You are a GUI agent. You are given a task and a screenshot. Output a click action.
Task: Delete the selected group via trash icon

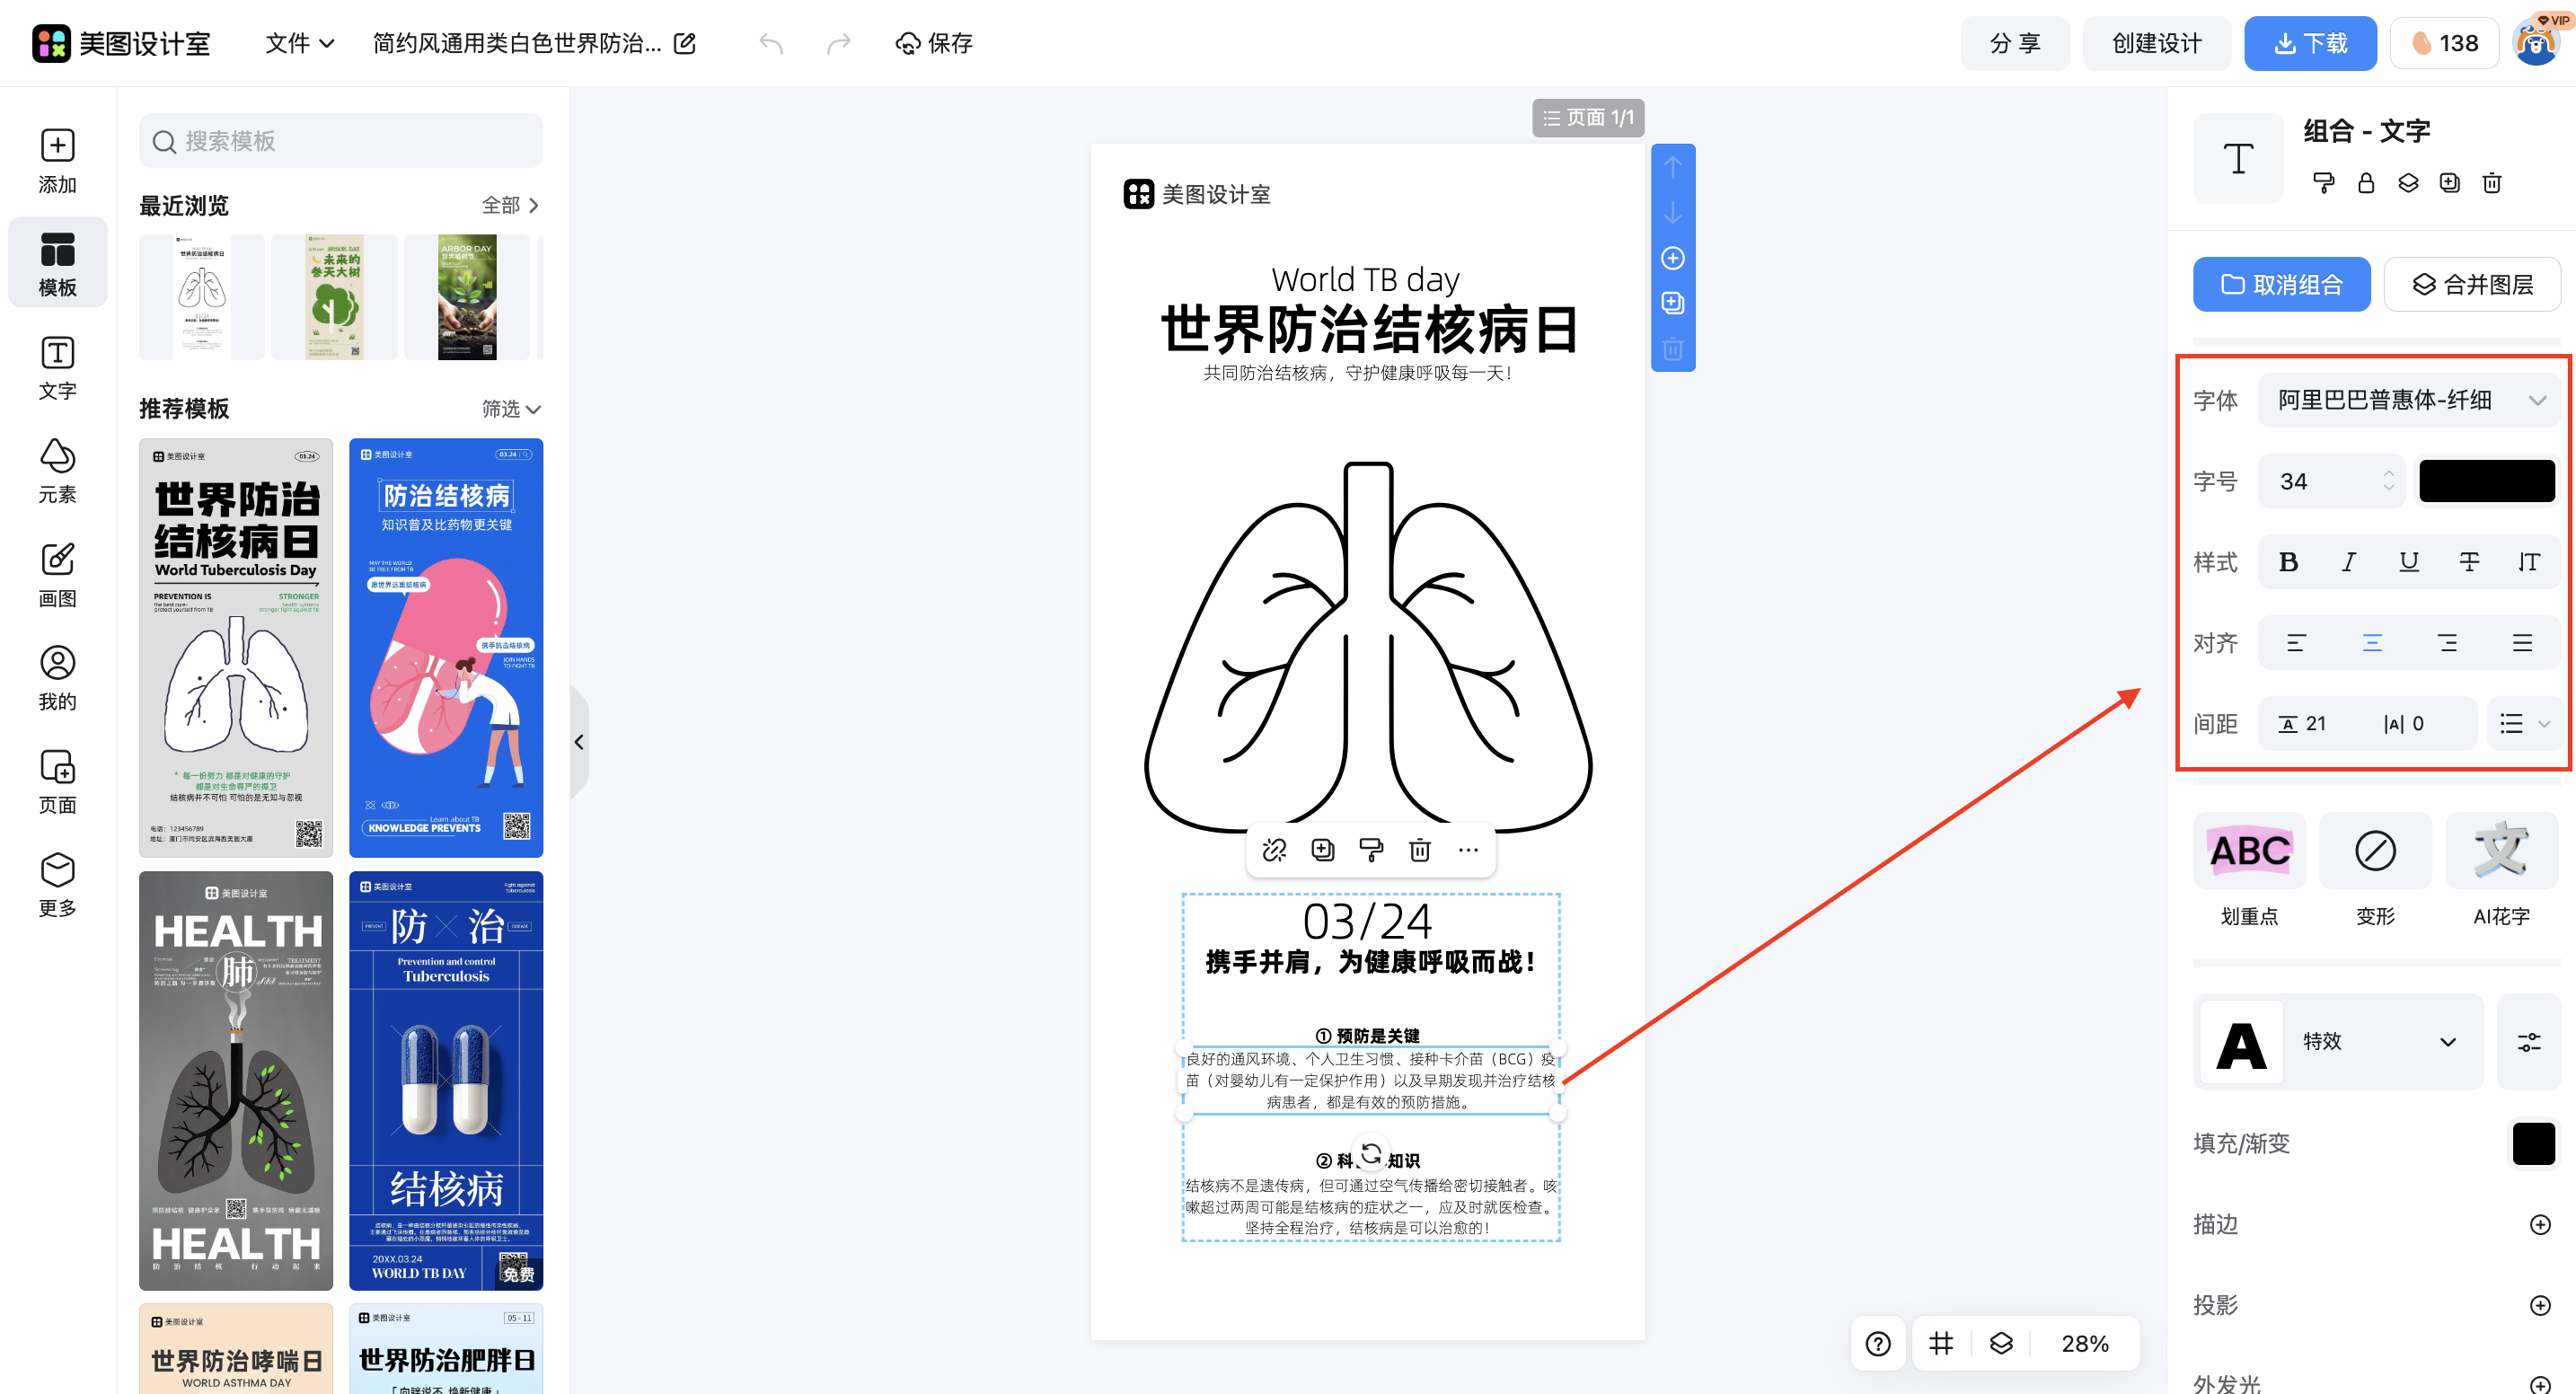pyautogui.click(x=2491, y=183)
